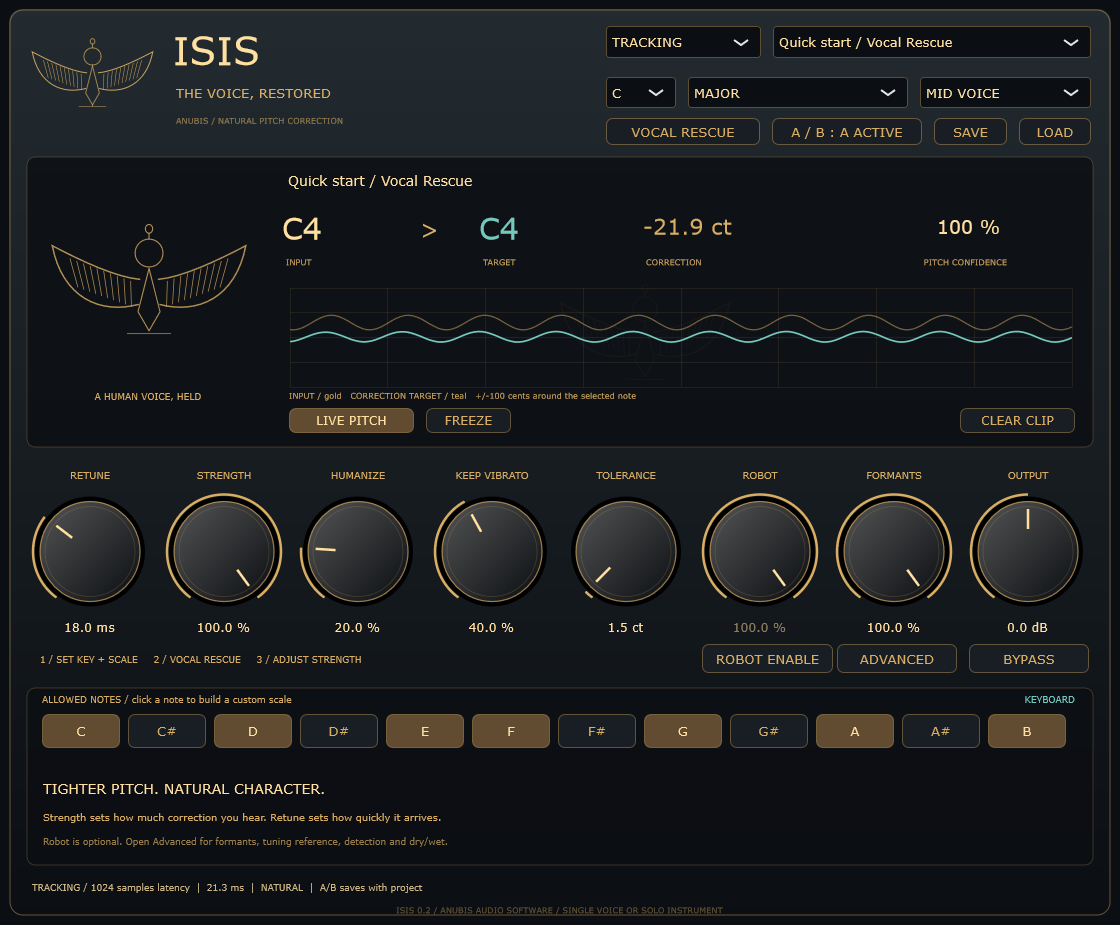Image resolution: width=1120 pixels, height=925 pixels.
Task: Click the KEEP VIBRATO value 40.0 %
Action: [x=491, y=627]
